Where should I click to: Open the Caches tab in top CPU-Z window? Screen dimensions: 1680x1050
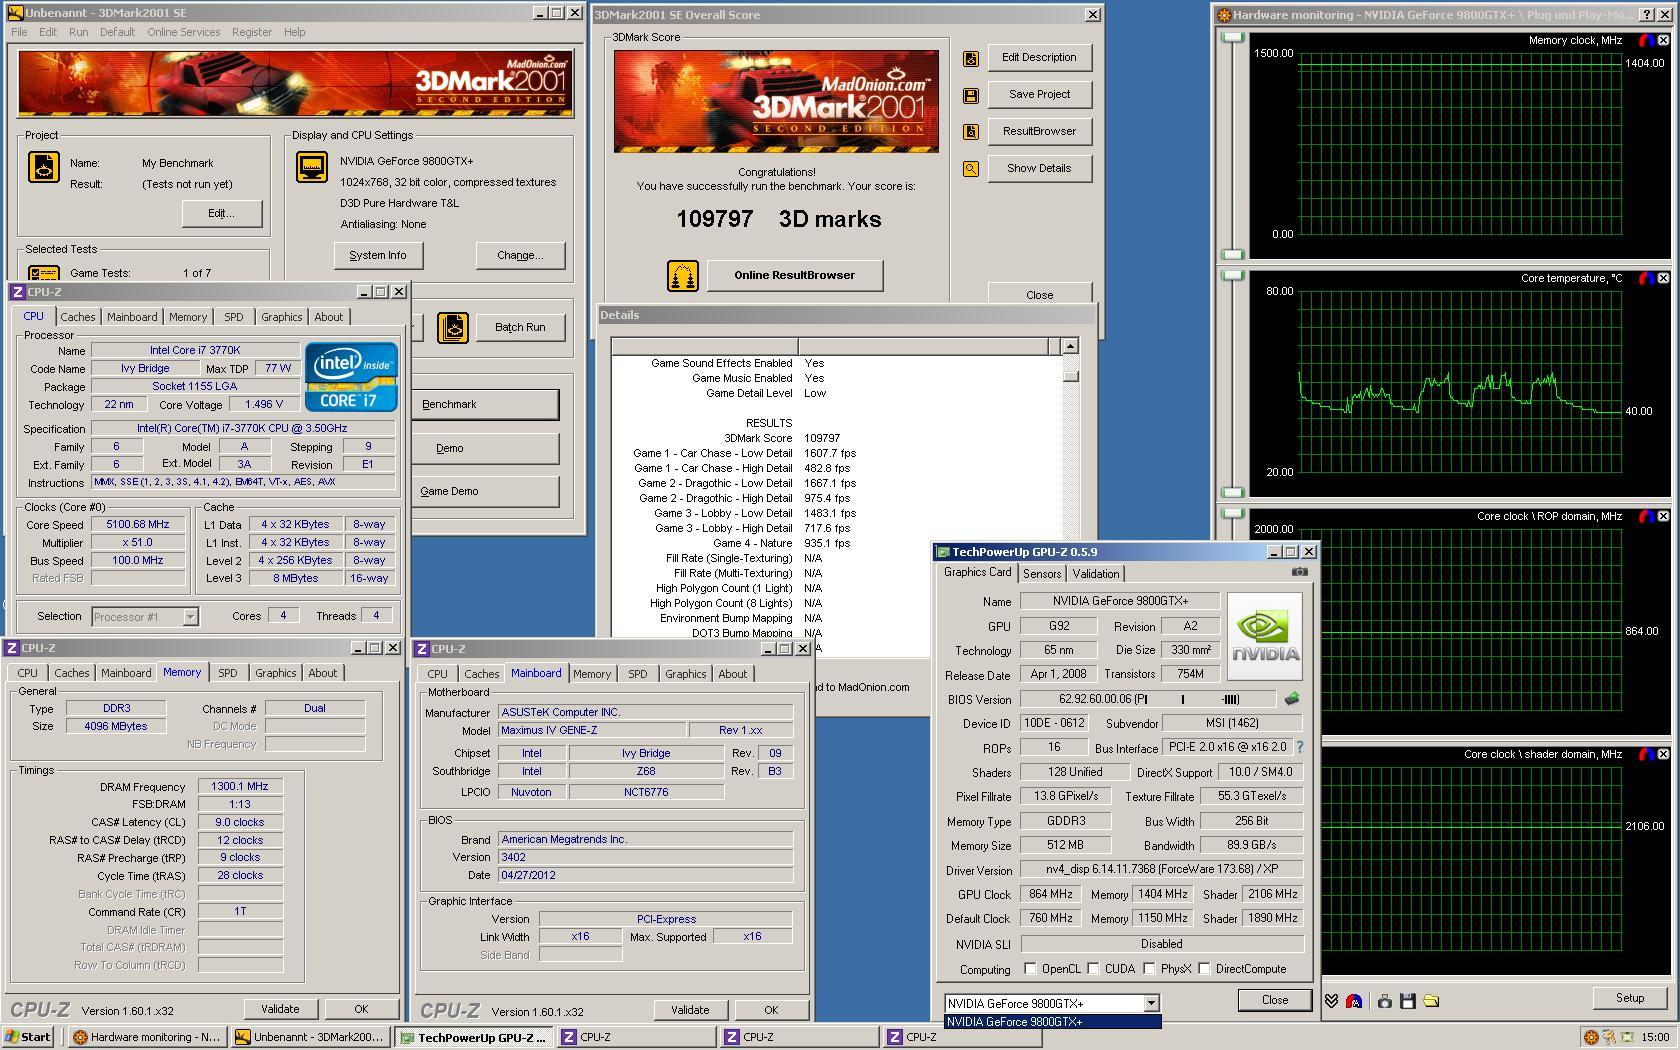pyautogui.click(x=77, y=317)
